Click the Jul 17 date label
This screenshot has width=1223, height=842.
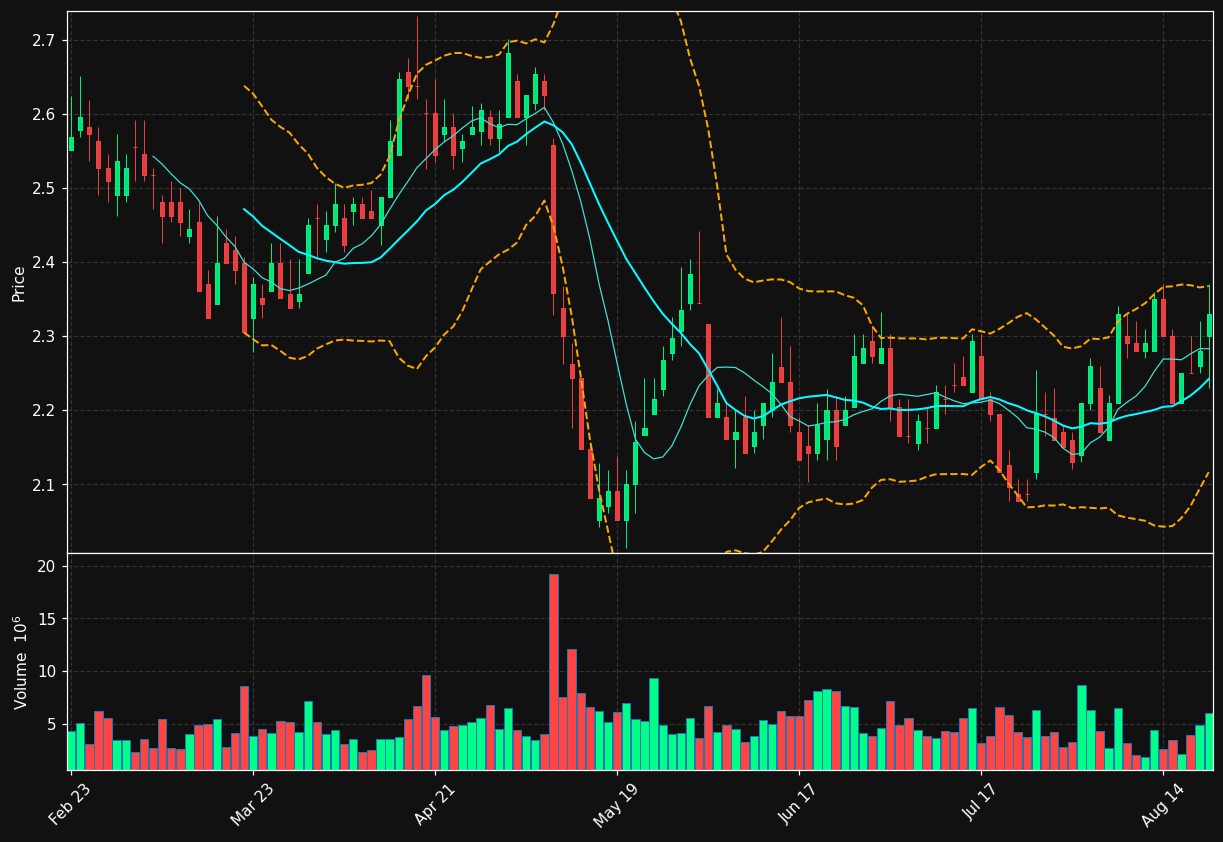pos(981,803)
